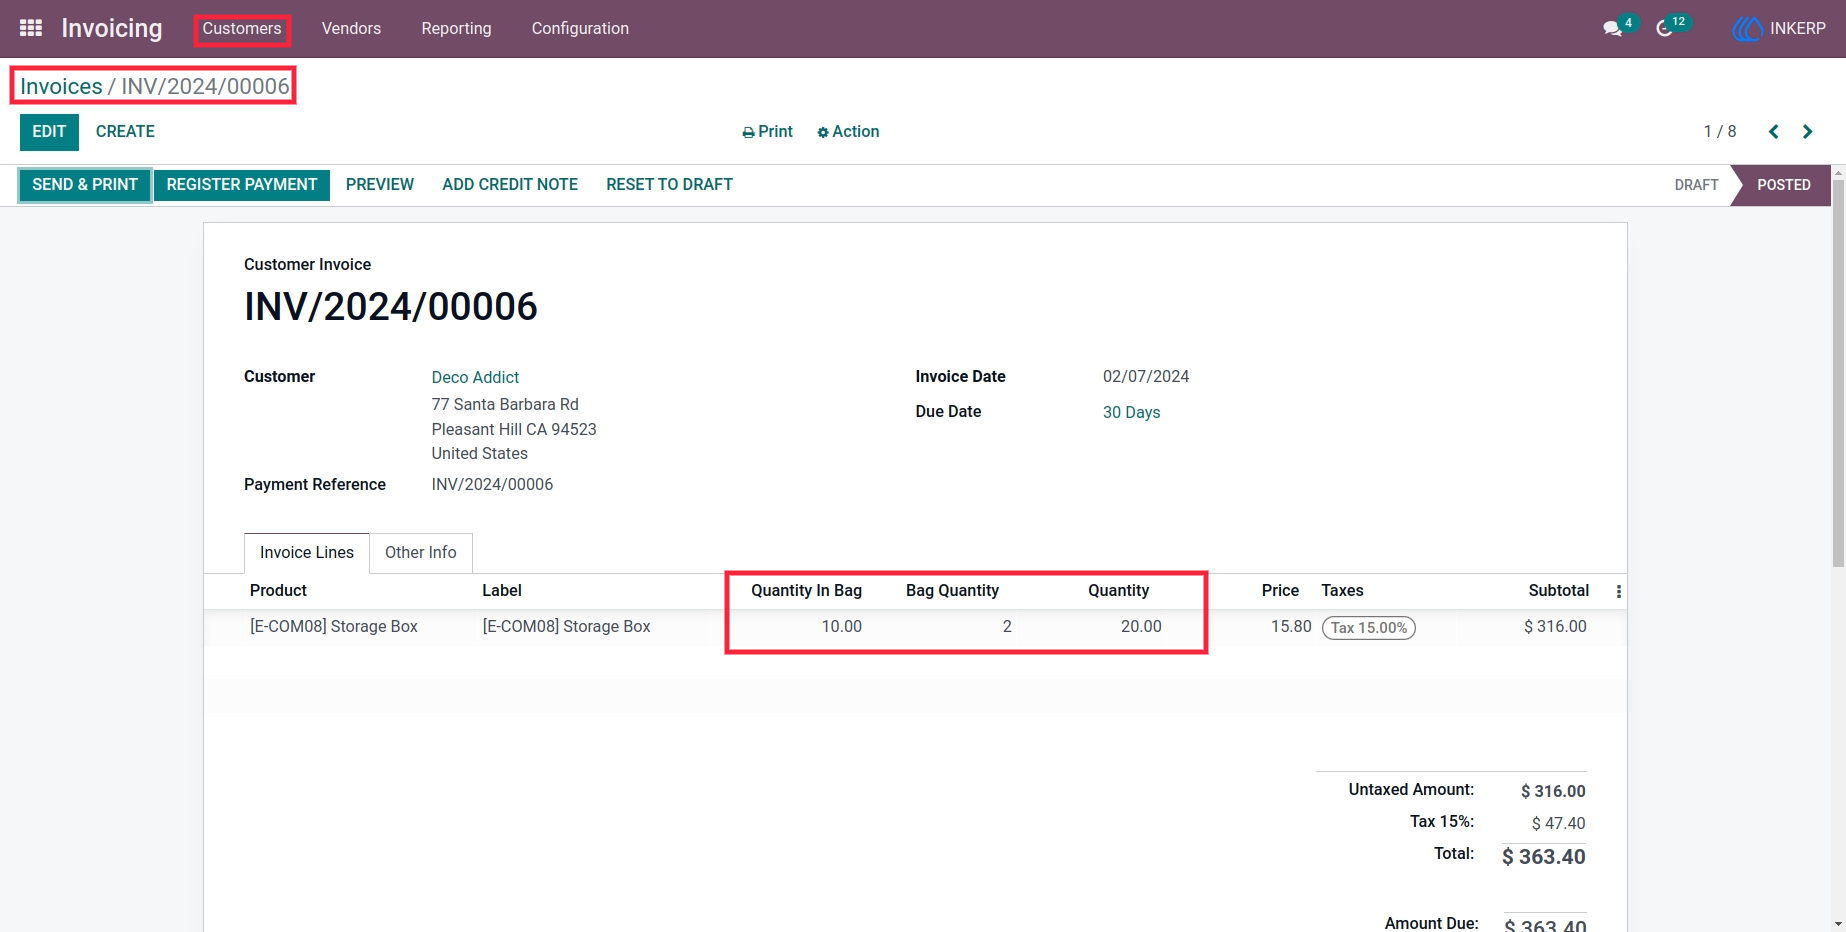Open the Vendors menu
The height and width of the screenshot is (932, 1846).
pyautogui.click(x=351, y=29)
